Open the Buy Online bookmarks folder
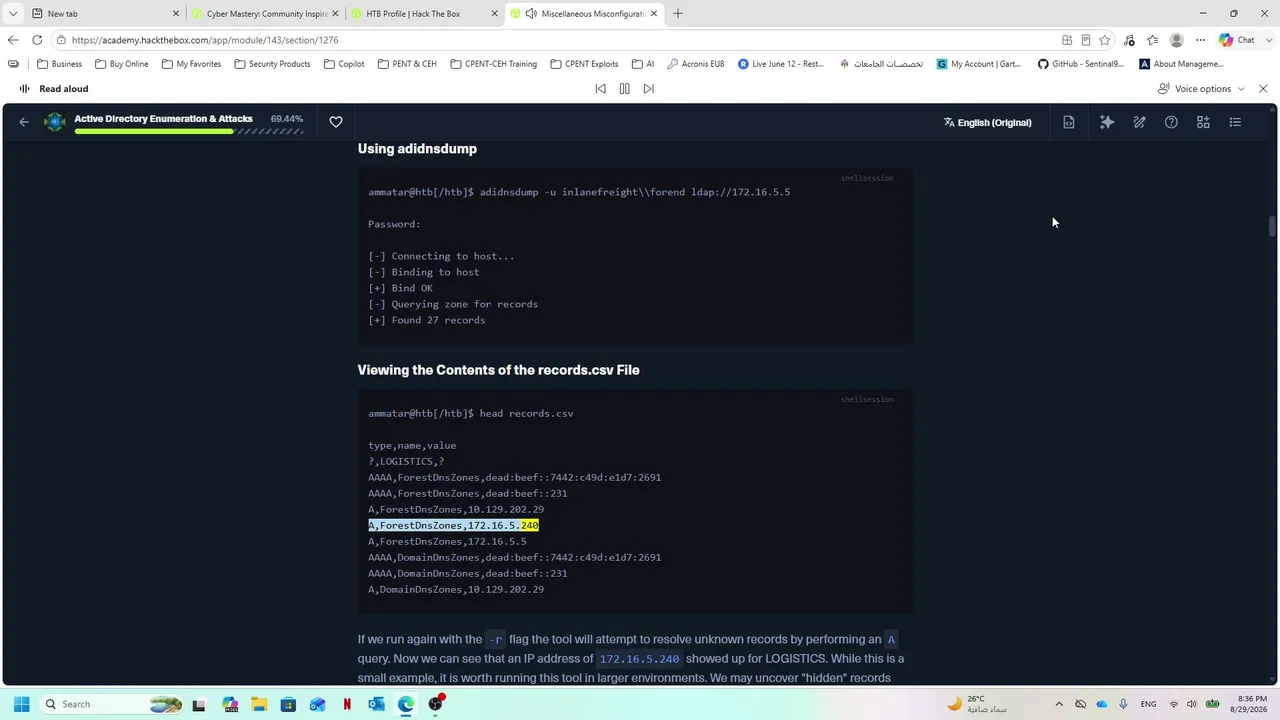 click(x=121, y=64)
